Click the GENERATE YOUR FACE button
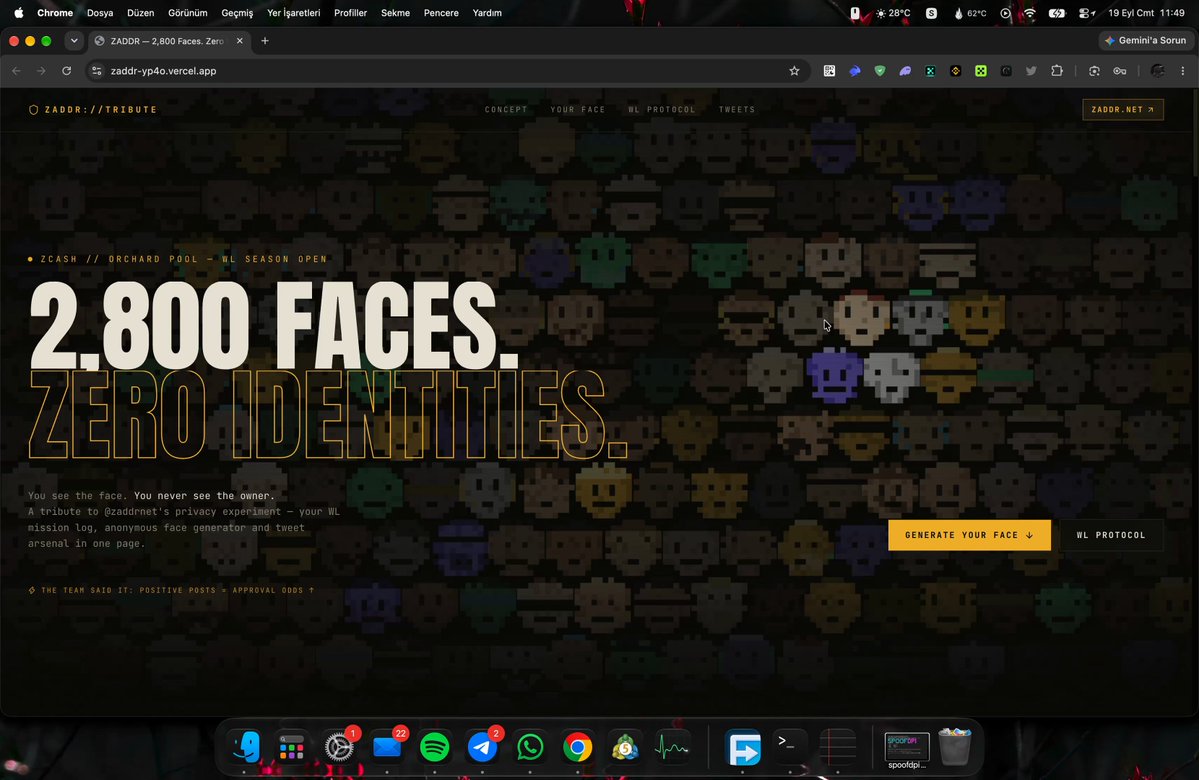1199x780 pixels. click(969, 535)
